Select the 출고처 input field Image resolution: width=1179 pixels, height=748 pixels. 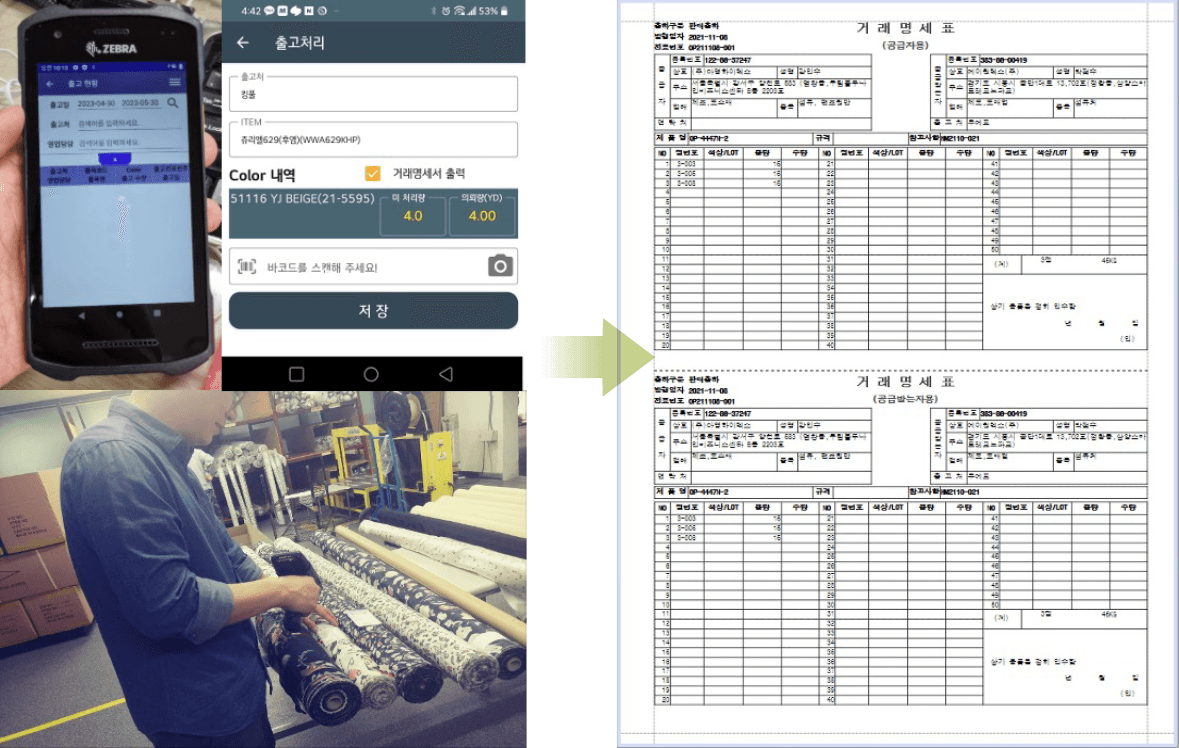[x=373, y=94]
